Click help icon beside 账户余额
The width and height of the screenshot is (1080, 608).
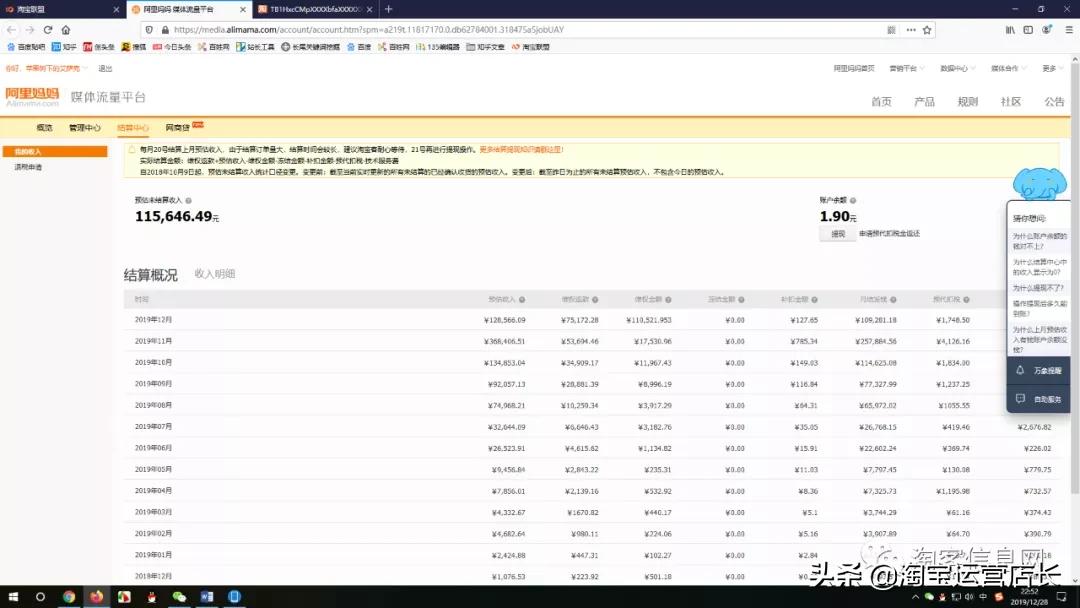[x=853, y=200]
